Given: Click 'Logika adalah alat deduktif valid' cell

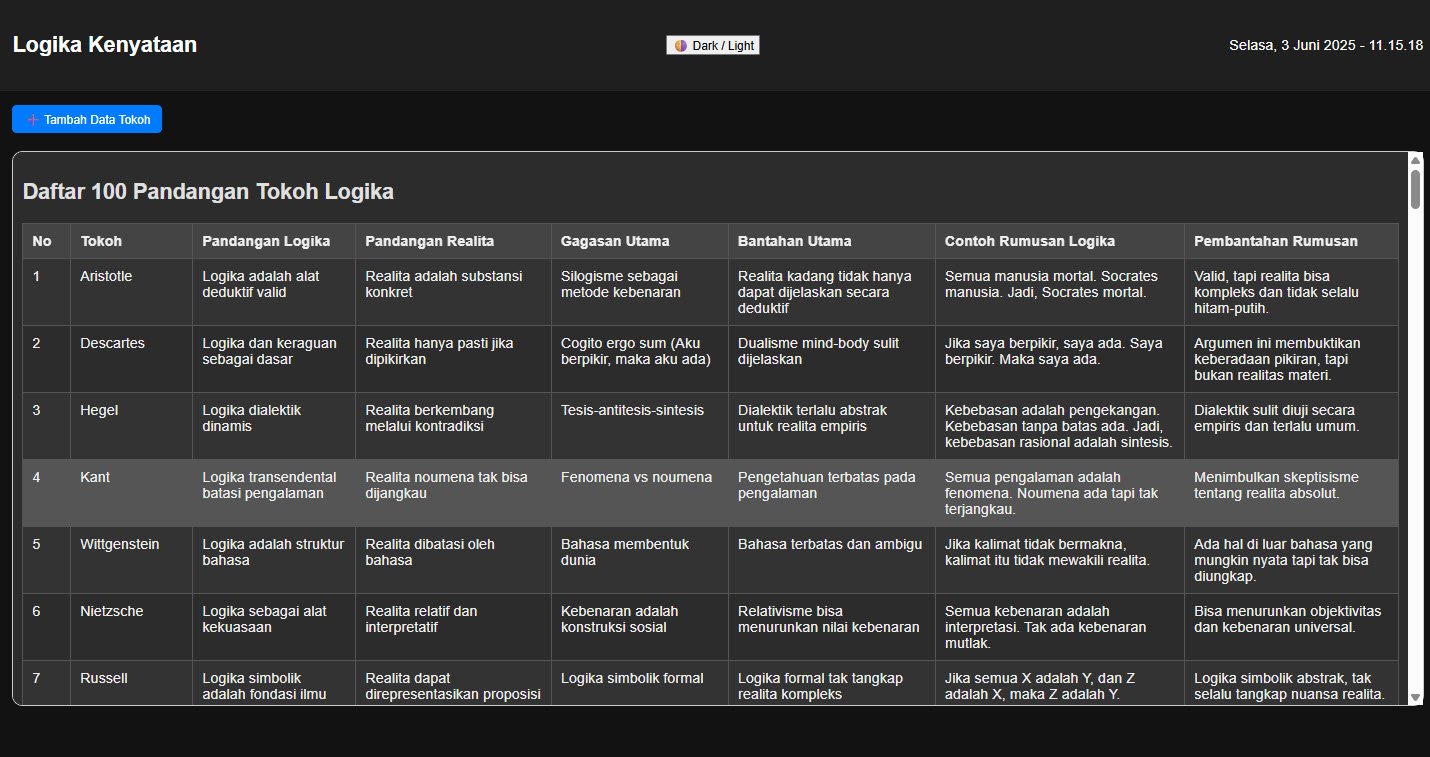Looking at the screenshot, I should point(274,292).
